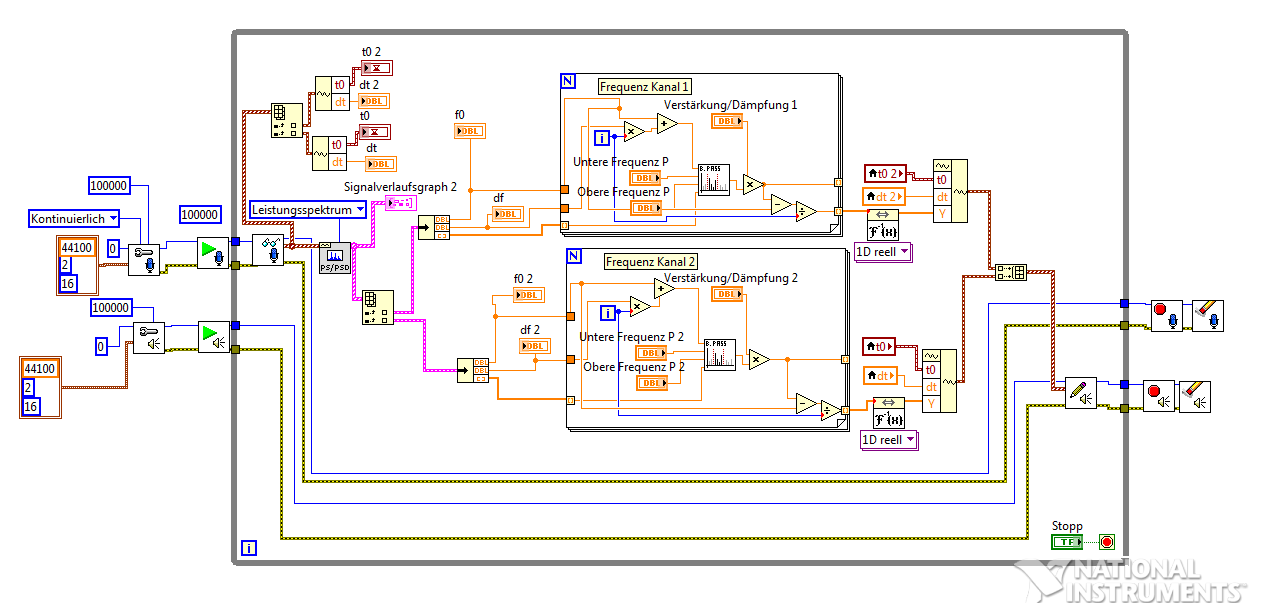Click the 44100 value in the lower format cluster
The width and height of the screenshot is (1266, 603).
pos(39,369)
